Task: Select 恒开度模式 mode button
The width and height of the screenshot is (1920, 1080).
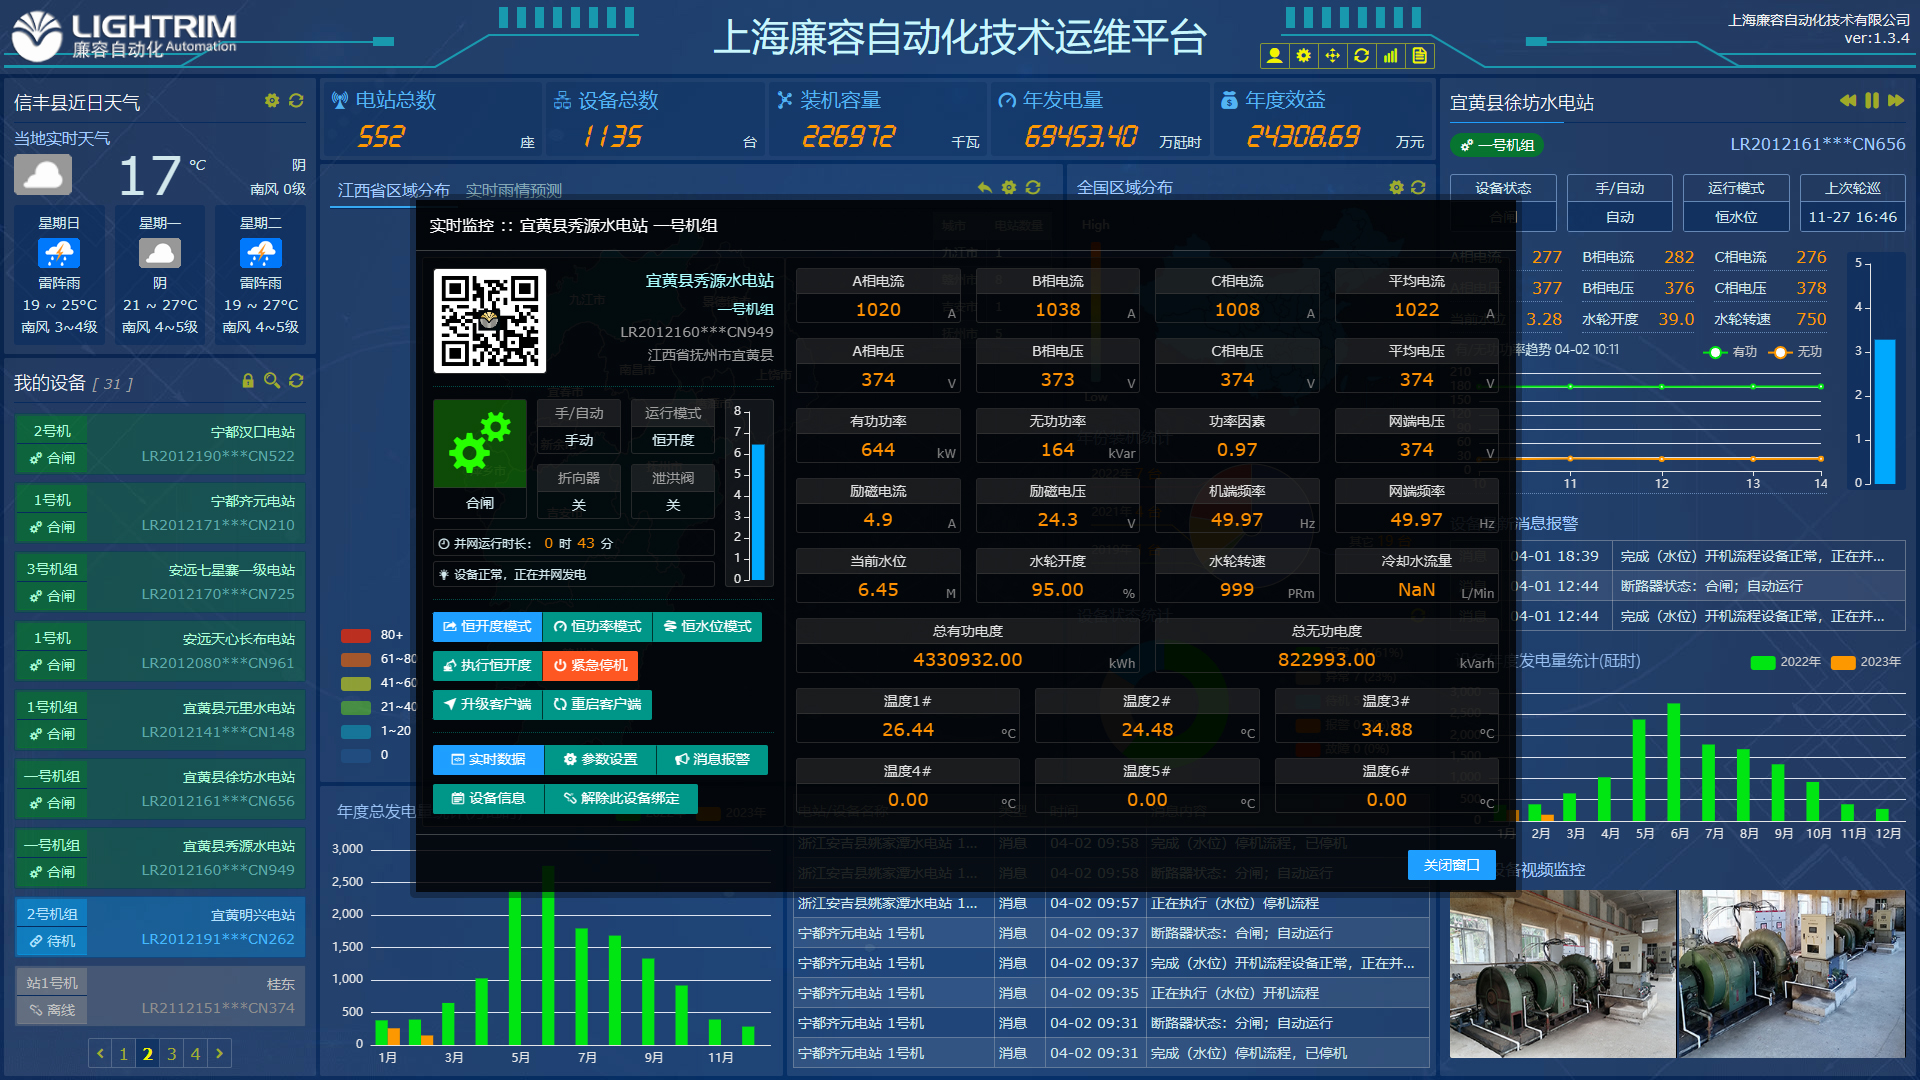Action: (488, 627)
